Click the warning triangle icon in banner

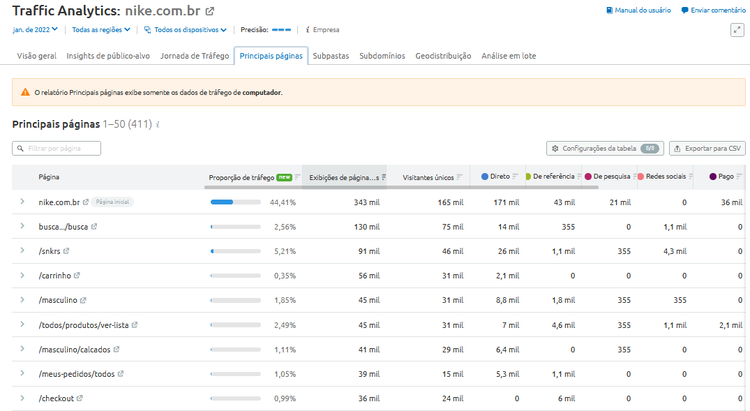pos(25,92)
